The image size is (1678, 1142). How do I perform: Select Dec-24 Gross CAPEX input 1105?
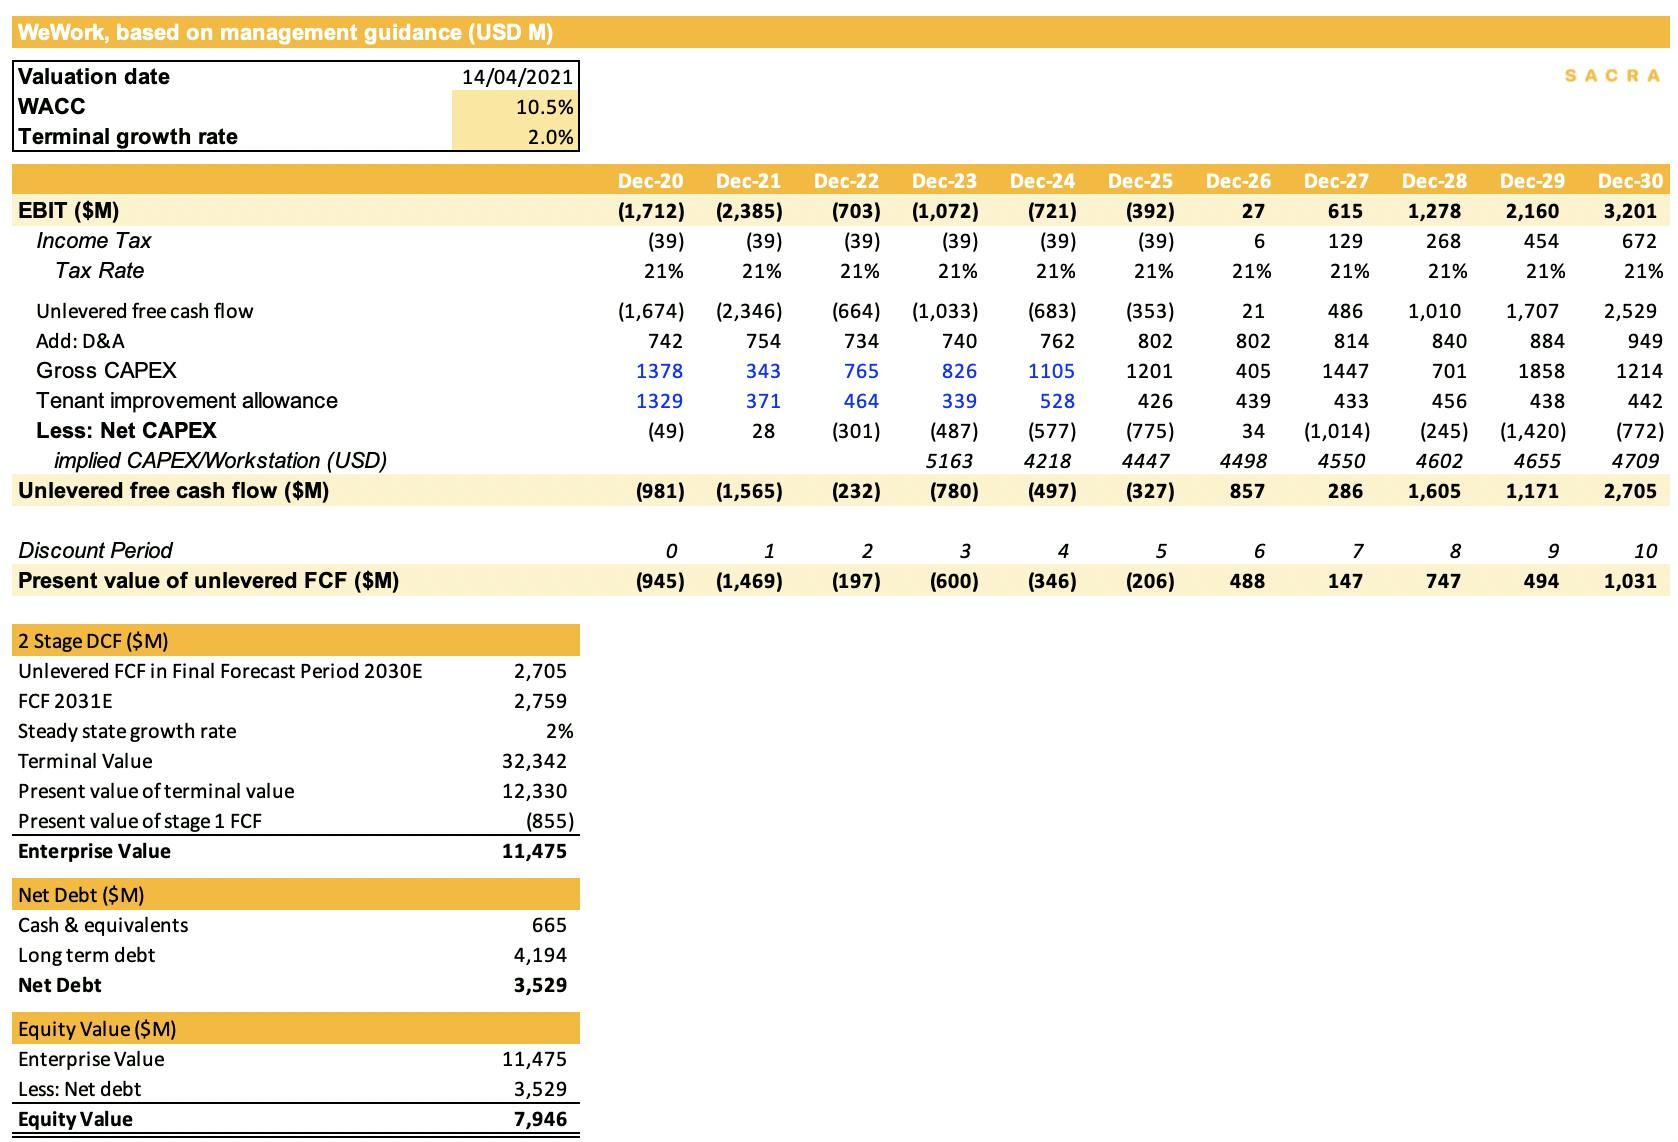(1052, 371)
